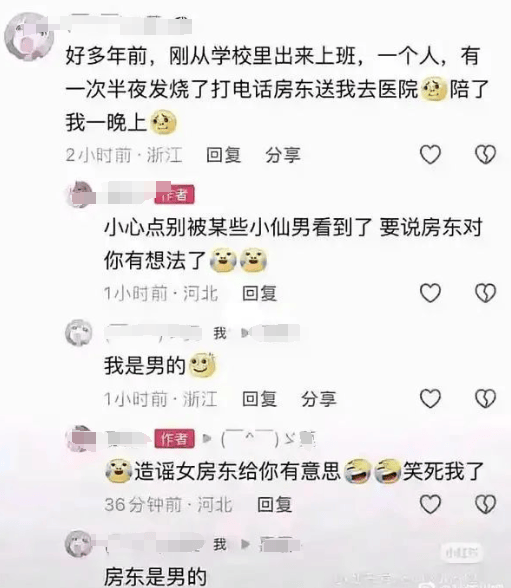Open avatar next to 房东是男的 comment
Screen dimensions: 511x588
pos(79,544)
